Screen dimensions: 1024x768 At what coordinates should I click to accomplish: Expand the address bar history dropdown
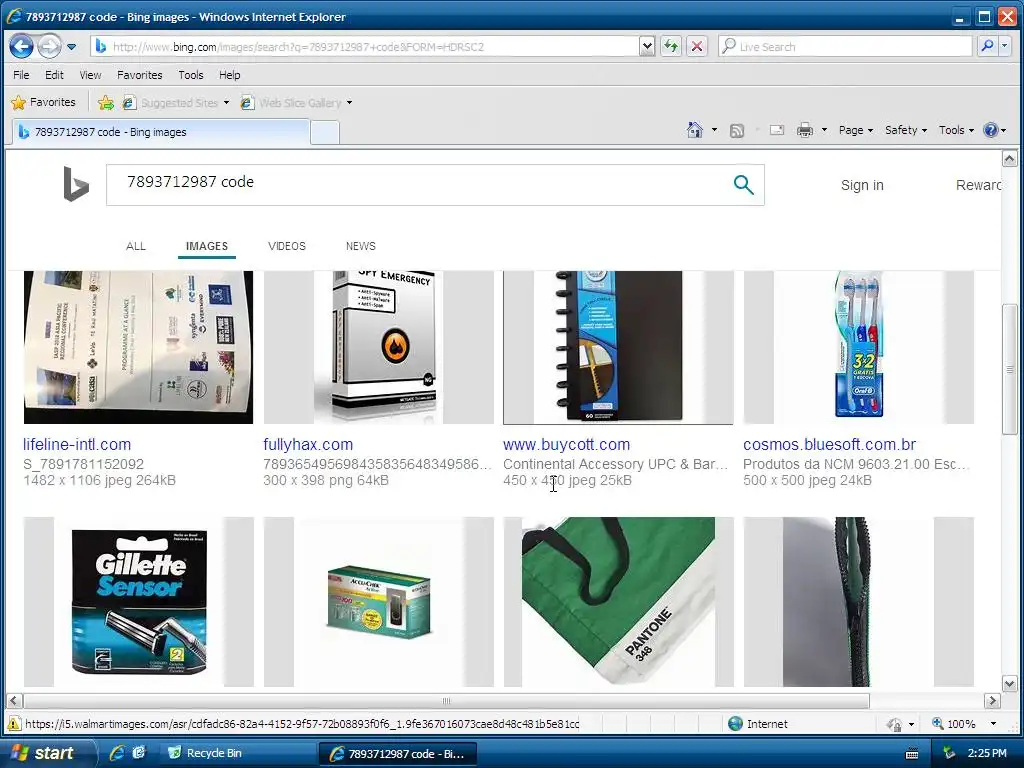click(x=647, y=47)
